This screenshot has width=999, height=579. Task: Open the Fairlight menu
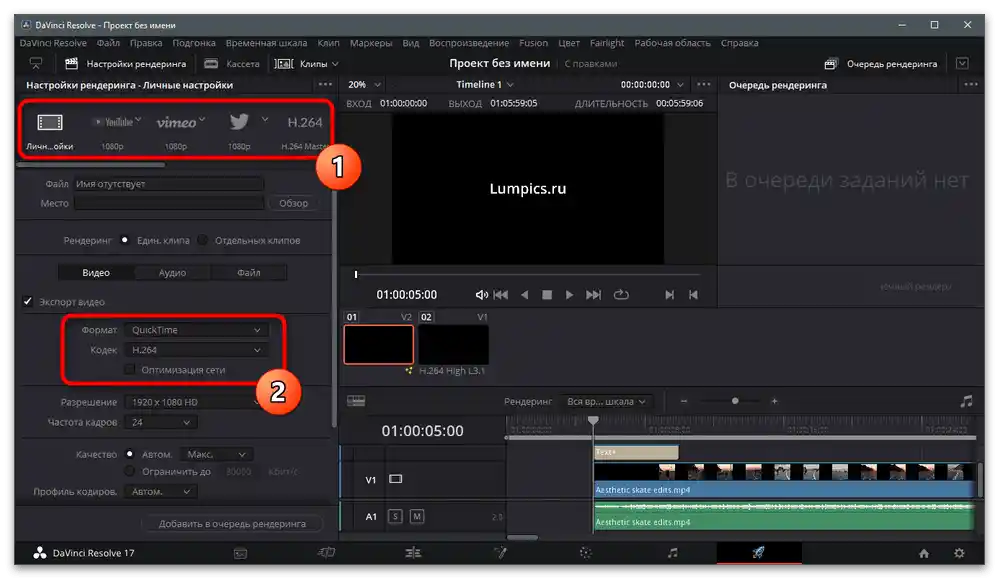[607, 43]
